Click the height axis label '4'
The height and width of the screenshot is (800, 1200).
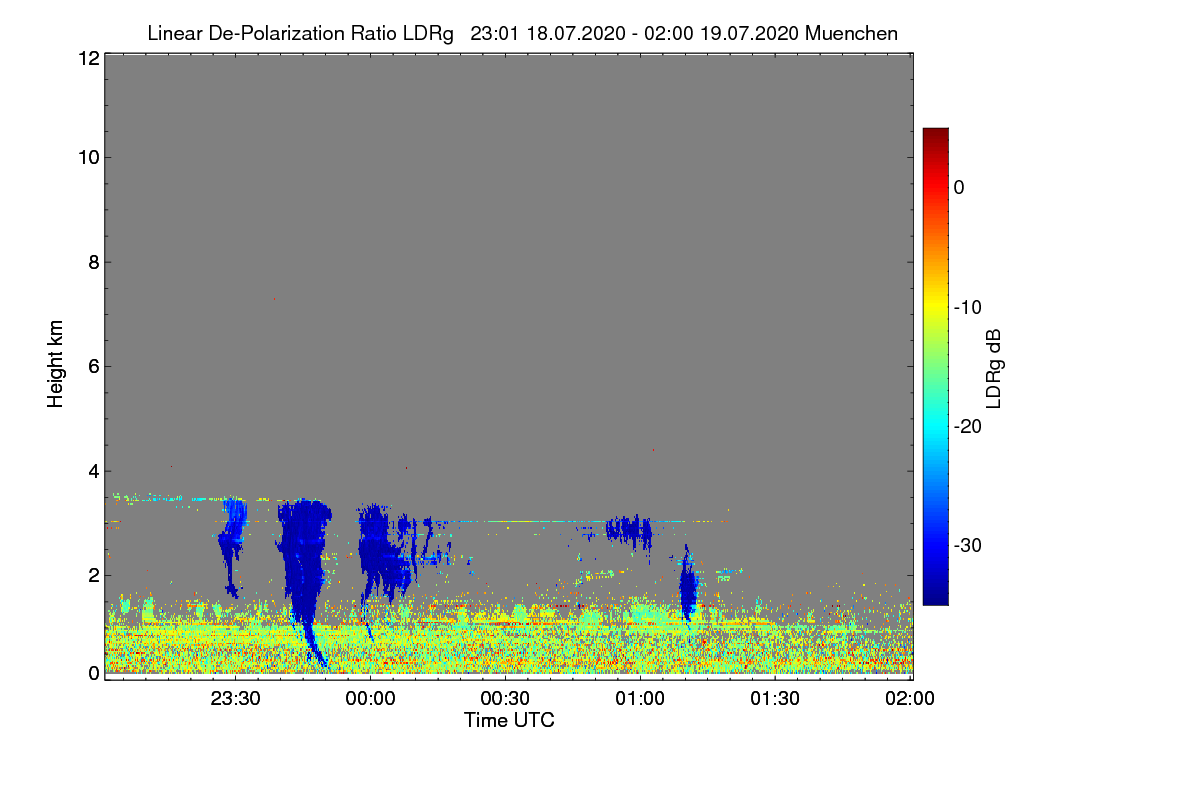point(92,470)
